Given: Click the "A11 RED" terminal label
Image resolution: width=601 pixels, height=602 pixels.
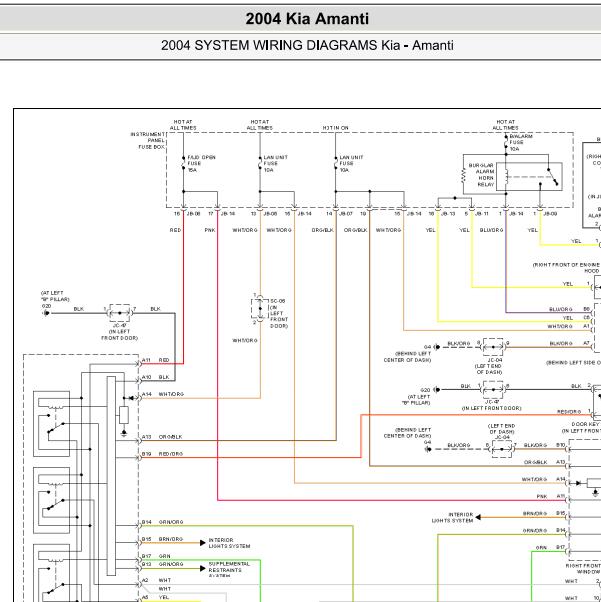Looking at the screenshot, I should [x=155, y=360].
